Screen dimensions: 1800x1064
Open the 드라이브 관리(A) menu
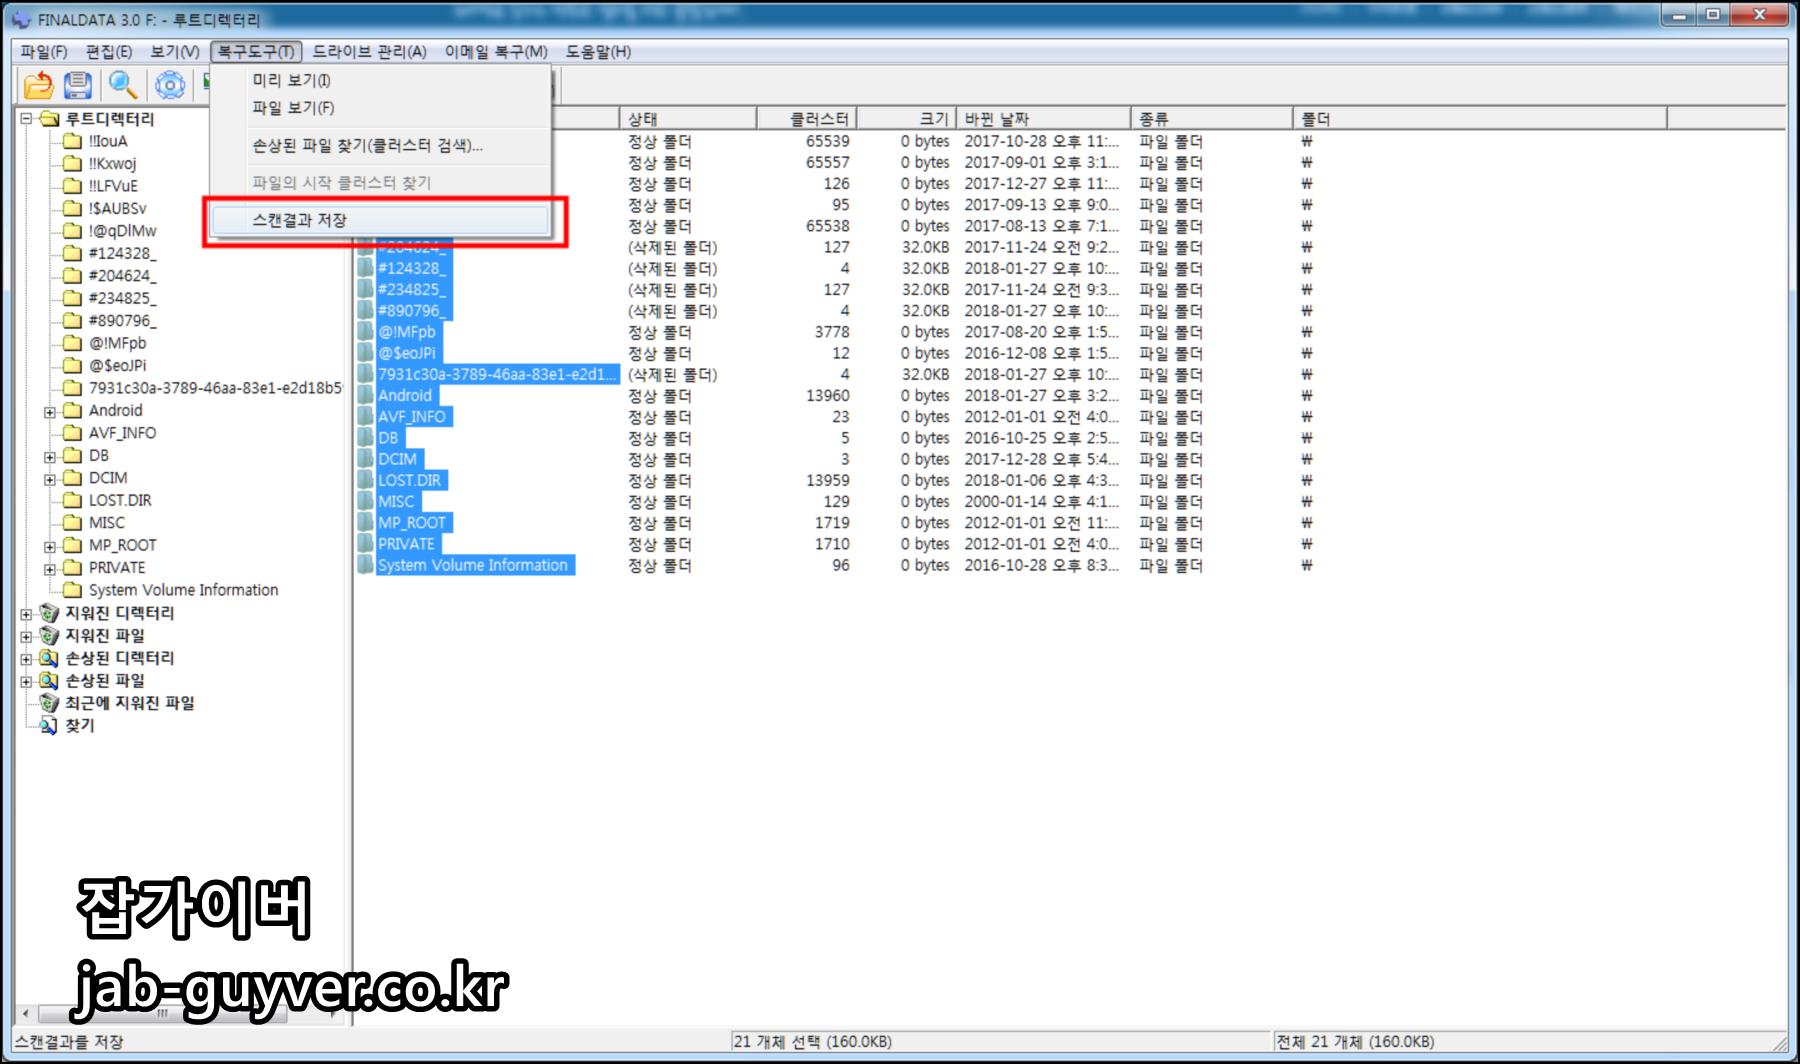tap(370, 51)
